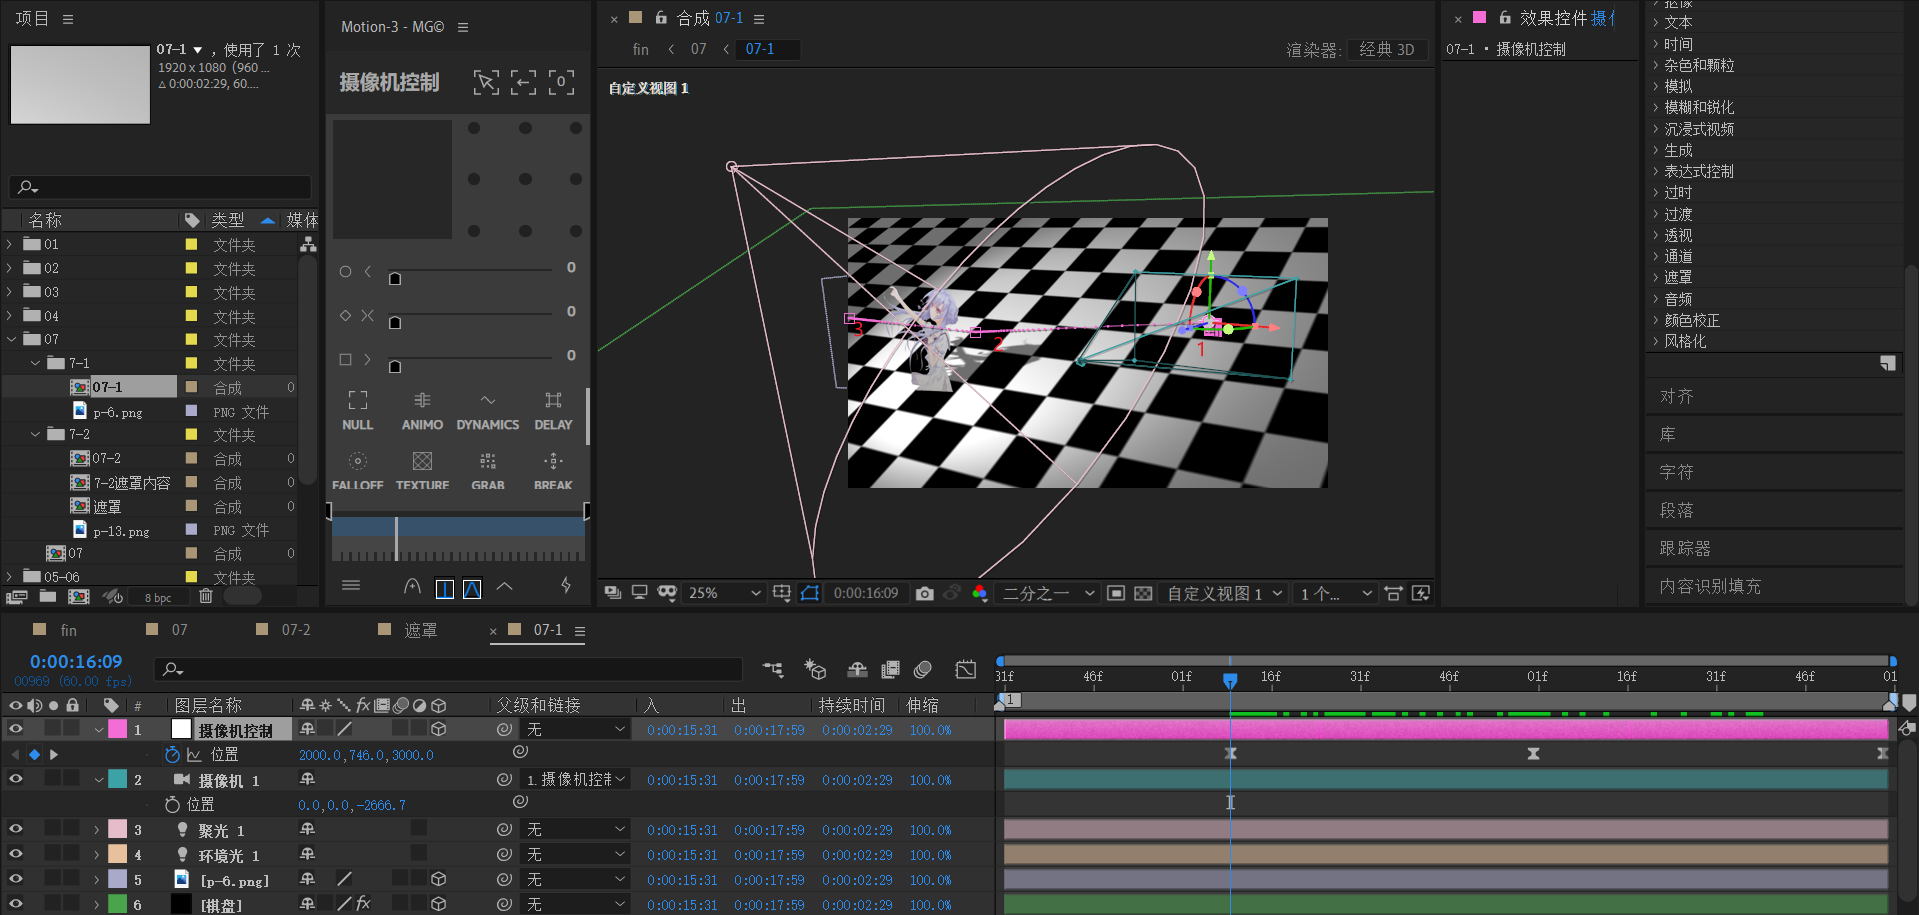Click first anchor icon beside 摄像机控制 title

(486, 82)
